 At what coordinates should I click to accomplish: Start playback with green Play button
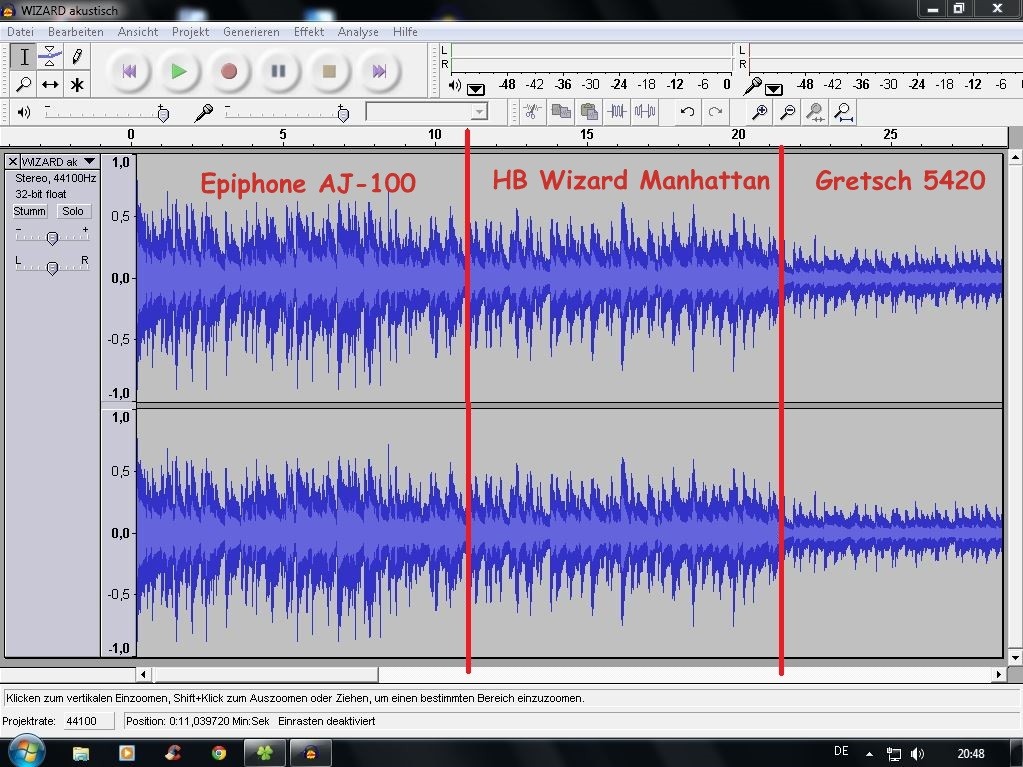179,71
